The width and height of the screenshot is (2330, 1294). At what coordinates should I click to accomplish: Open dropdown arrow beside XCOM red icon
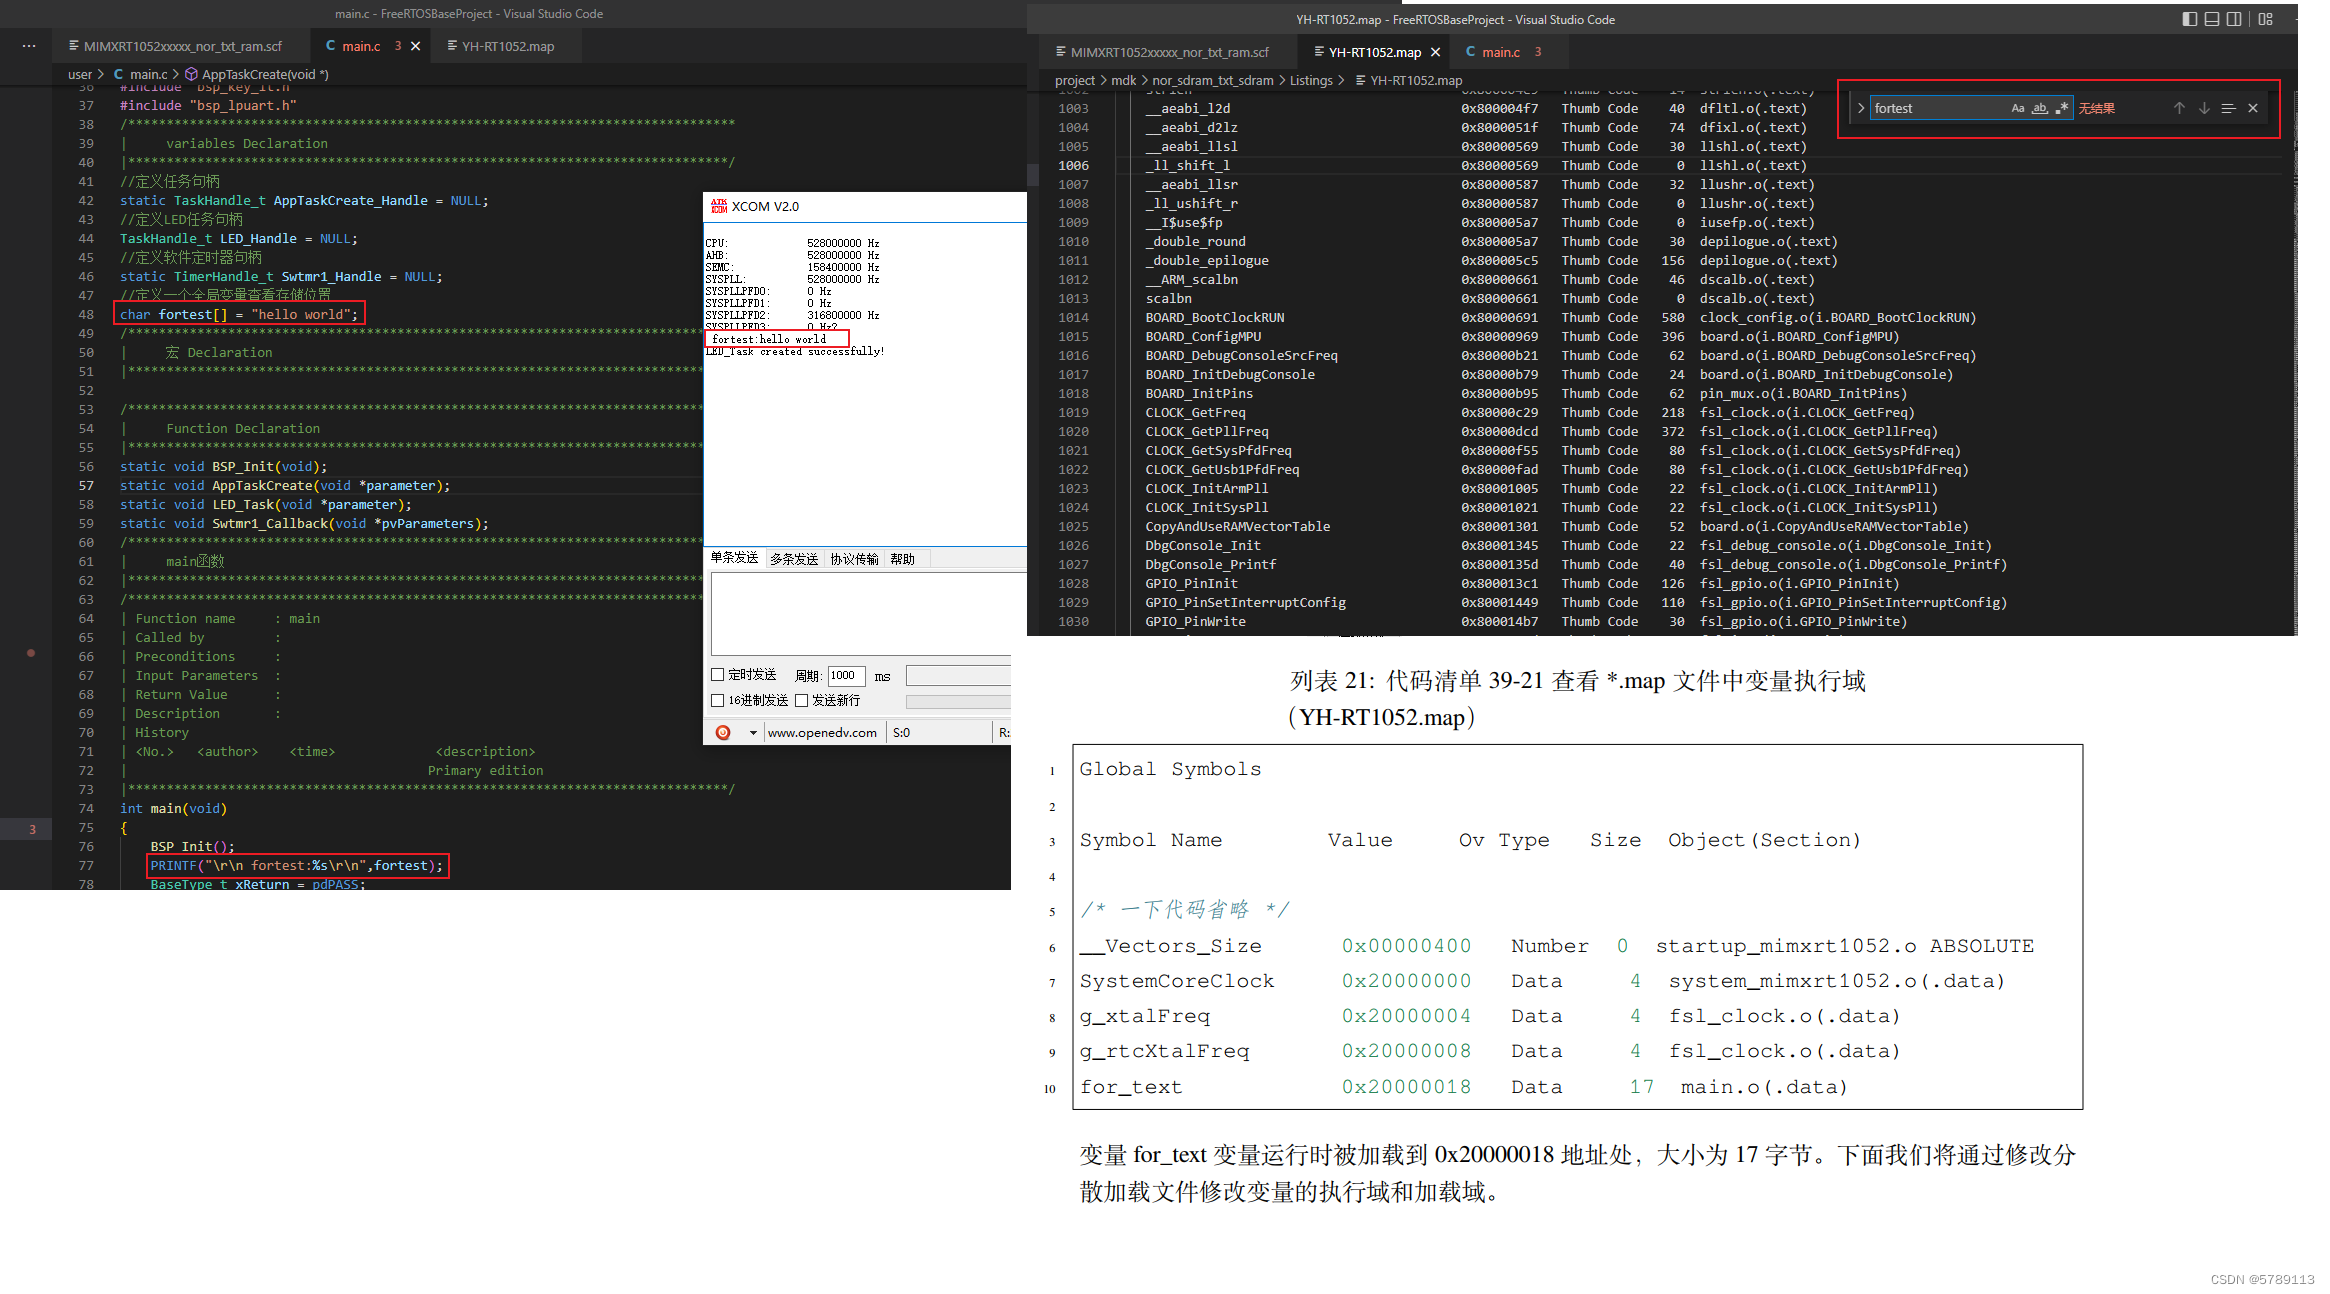(752, 733)
